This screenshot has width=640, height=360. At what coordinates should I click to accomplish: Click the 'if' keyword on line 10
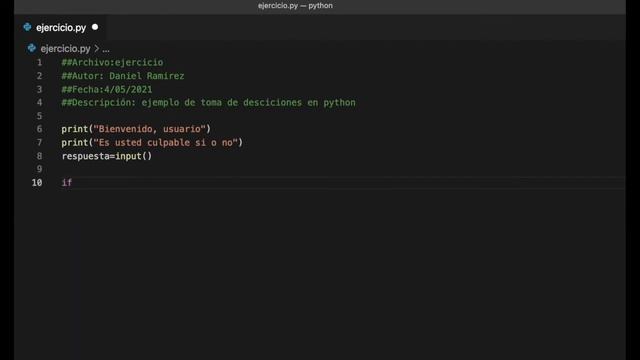[67, 182]
